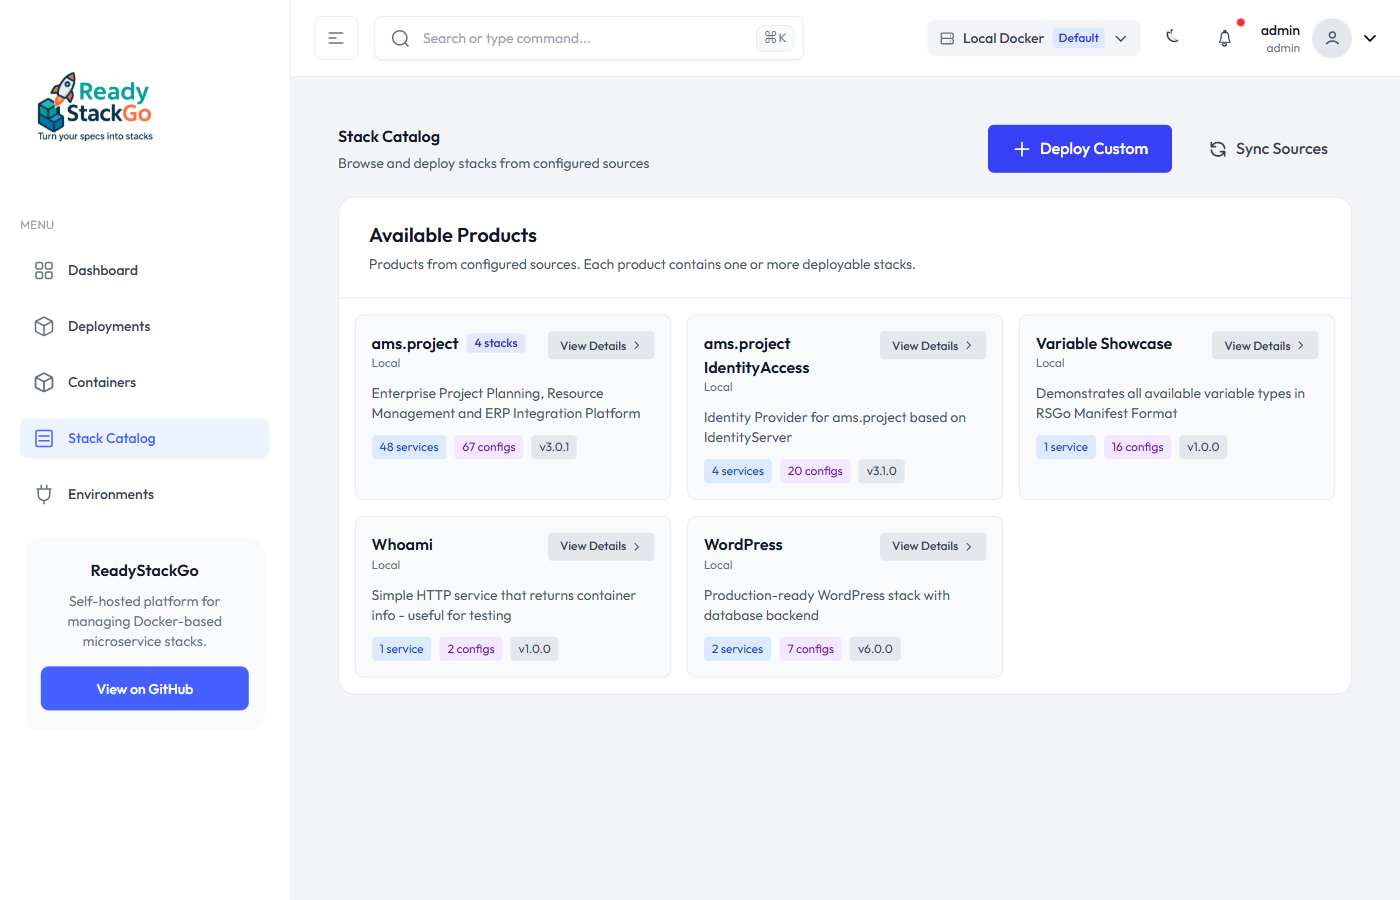This screenshot has height=900, width=1400.
Task: Toggle dark mode with the moon icon
Action: pyautogui.click(x=1172, y=37)
